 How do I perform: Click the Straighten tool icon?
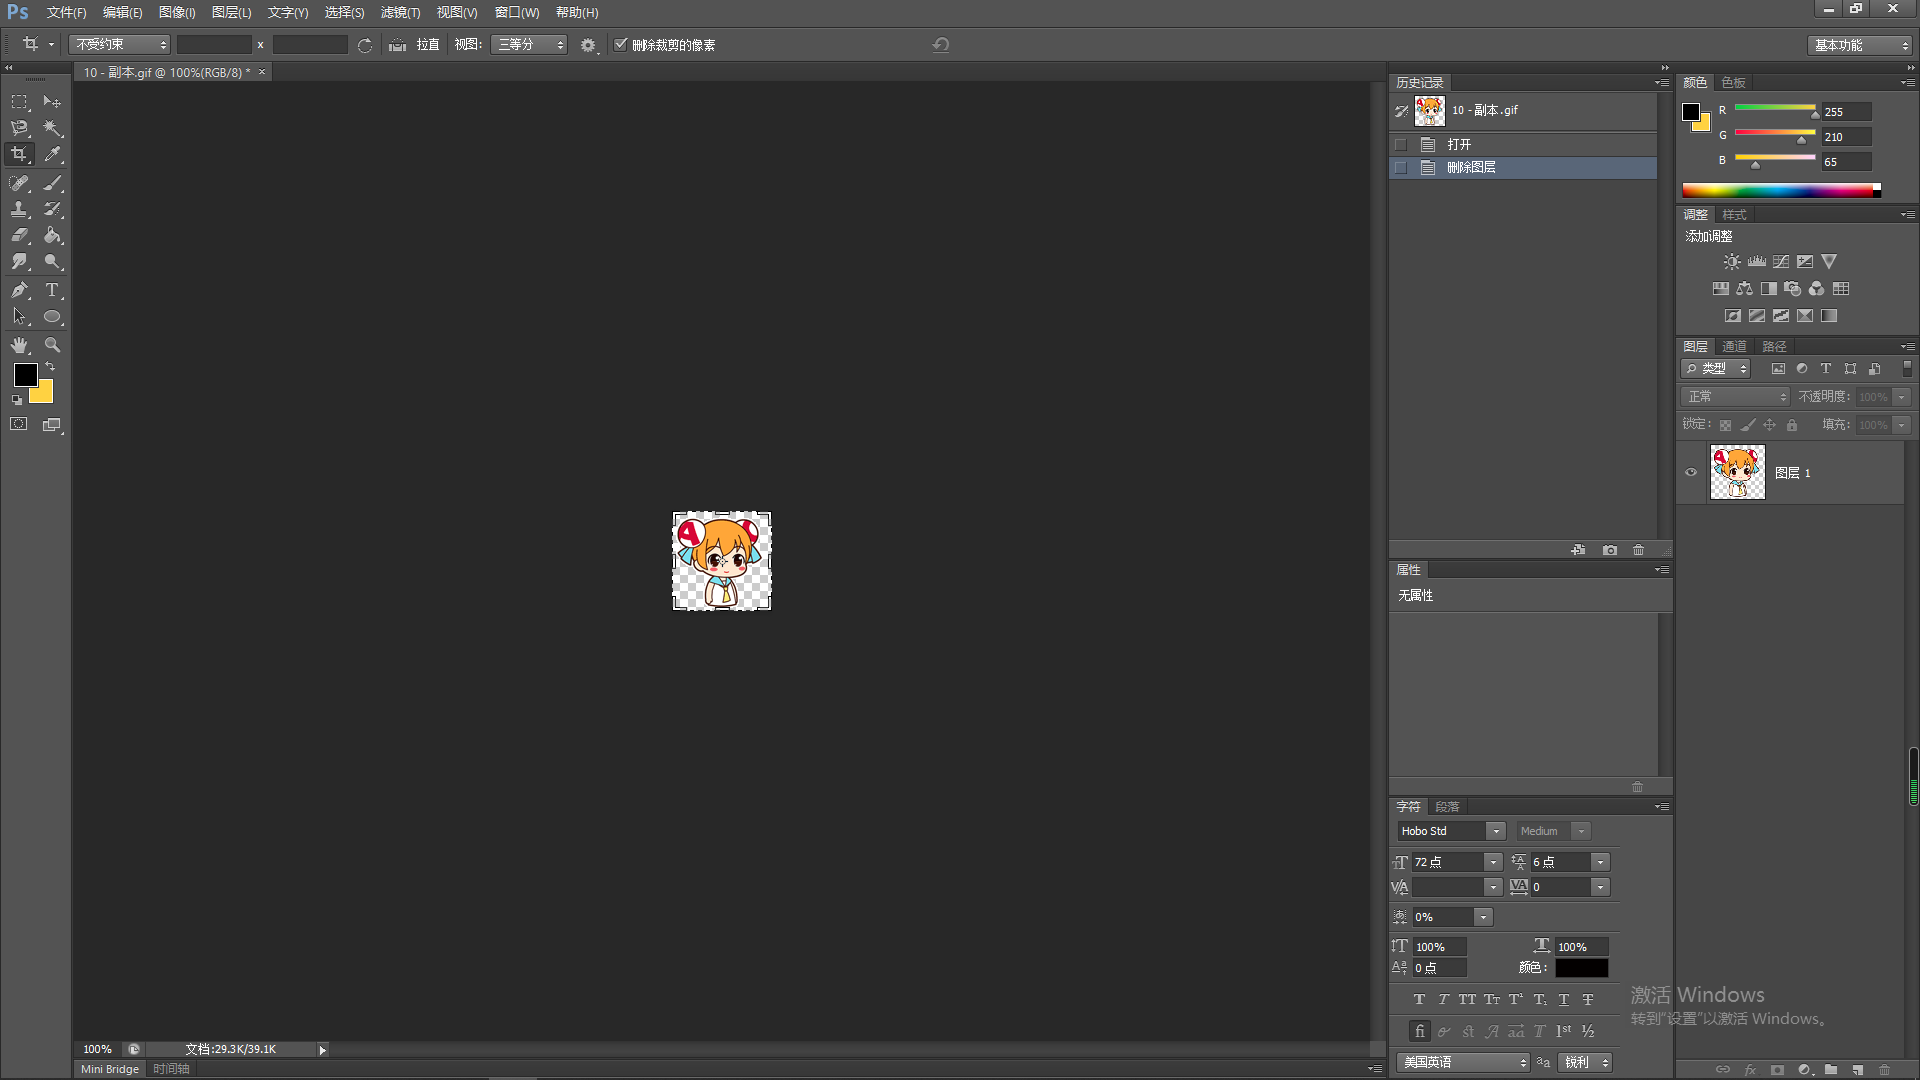click(x=397, y=45)
